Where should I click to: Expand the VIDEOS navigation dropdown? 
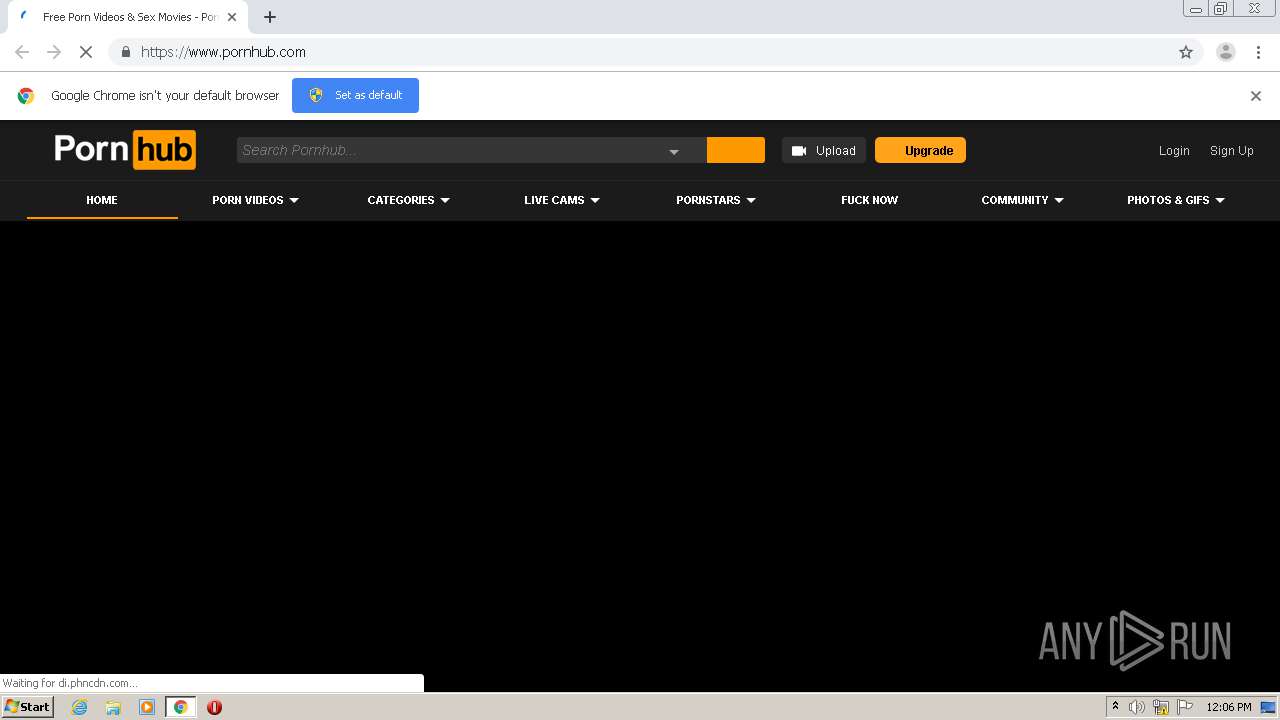click(x=255, y=200)
